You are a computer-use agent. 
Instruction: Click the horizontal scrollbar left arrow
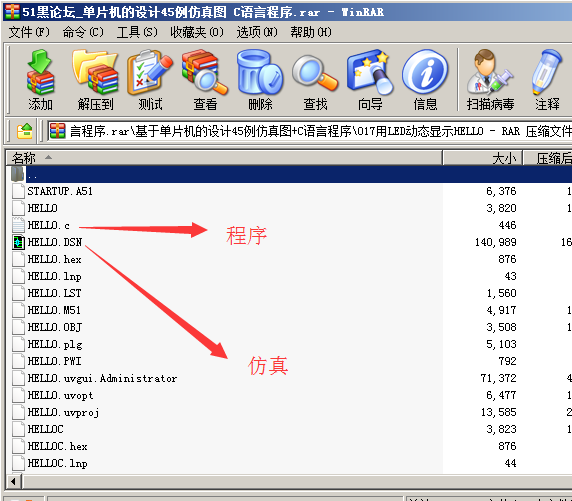(14, 481)
